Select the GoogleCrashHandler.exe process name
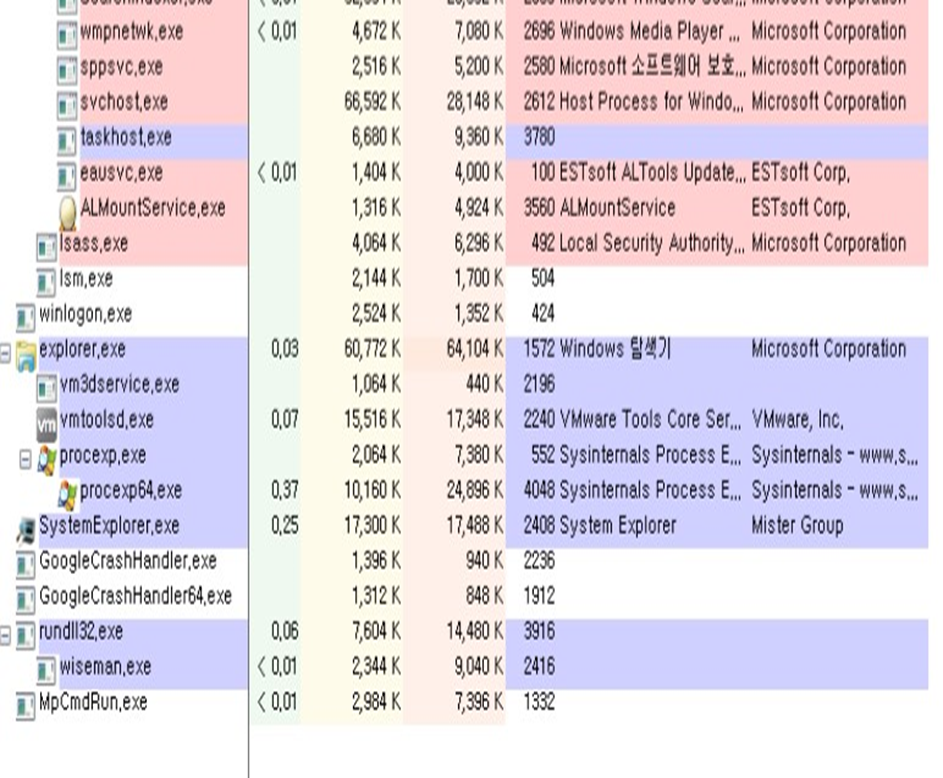 point(128,562)
